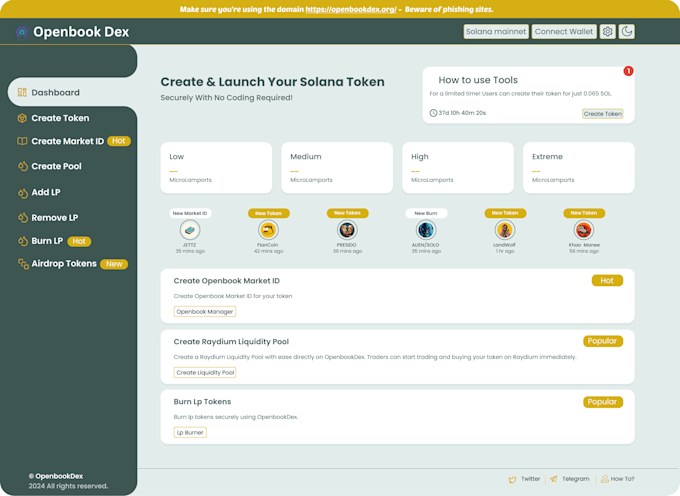Click the Burn Lp Tokens heading
Screen dimensions: 680x496
click(x=202, y=402)
